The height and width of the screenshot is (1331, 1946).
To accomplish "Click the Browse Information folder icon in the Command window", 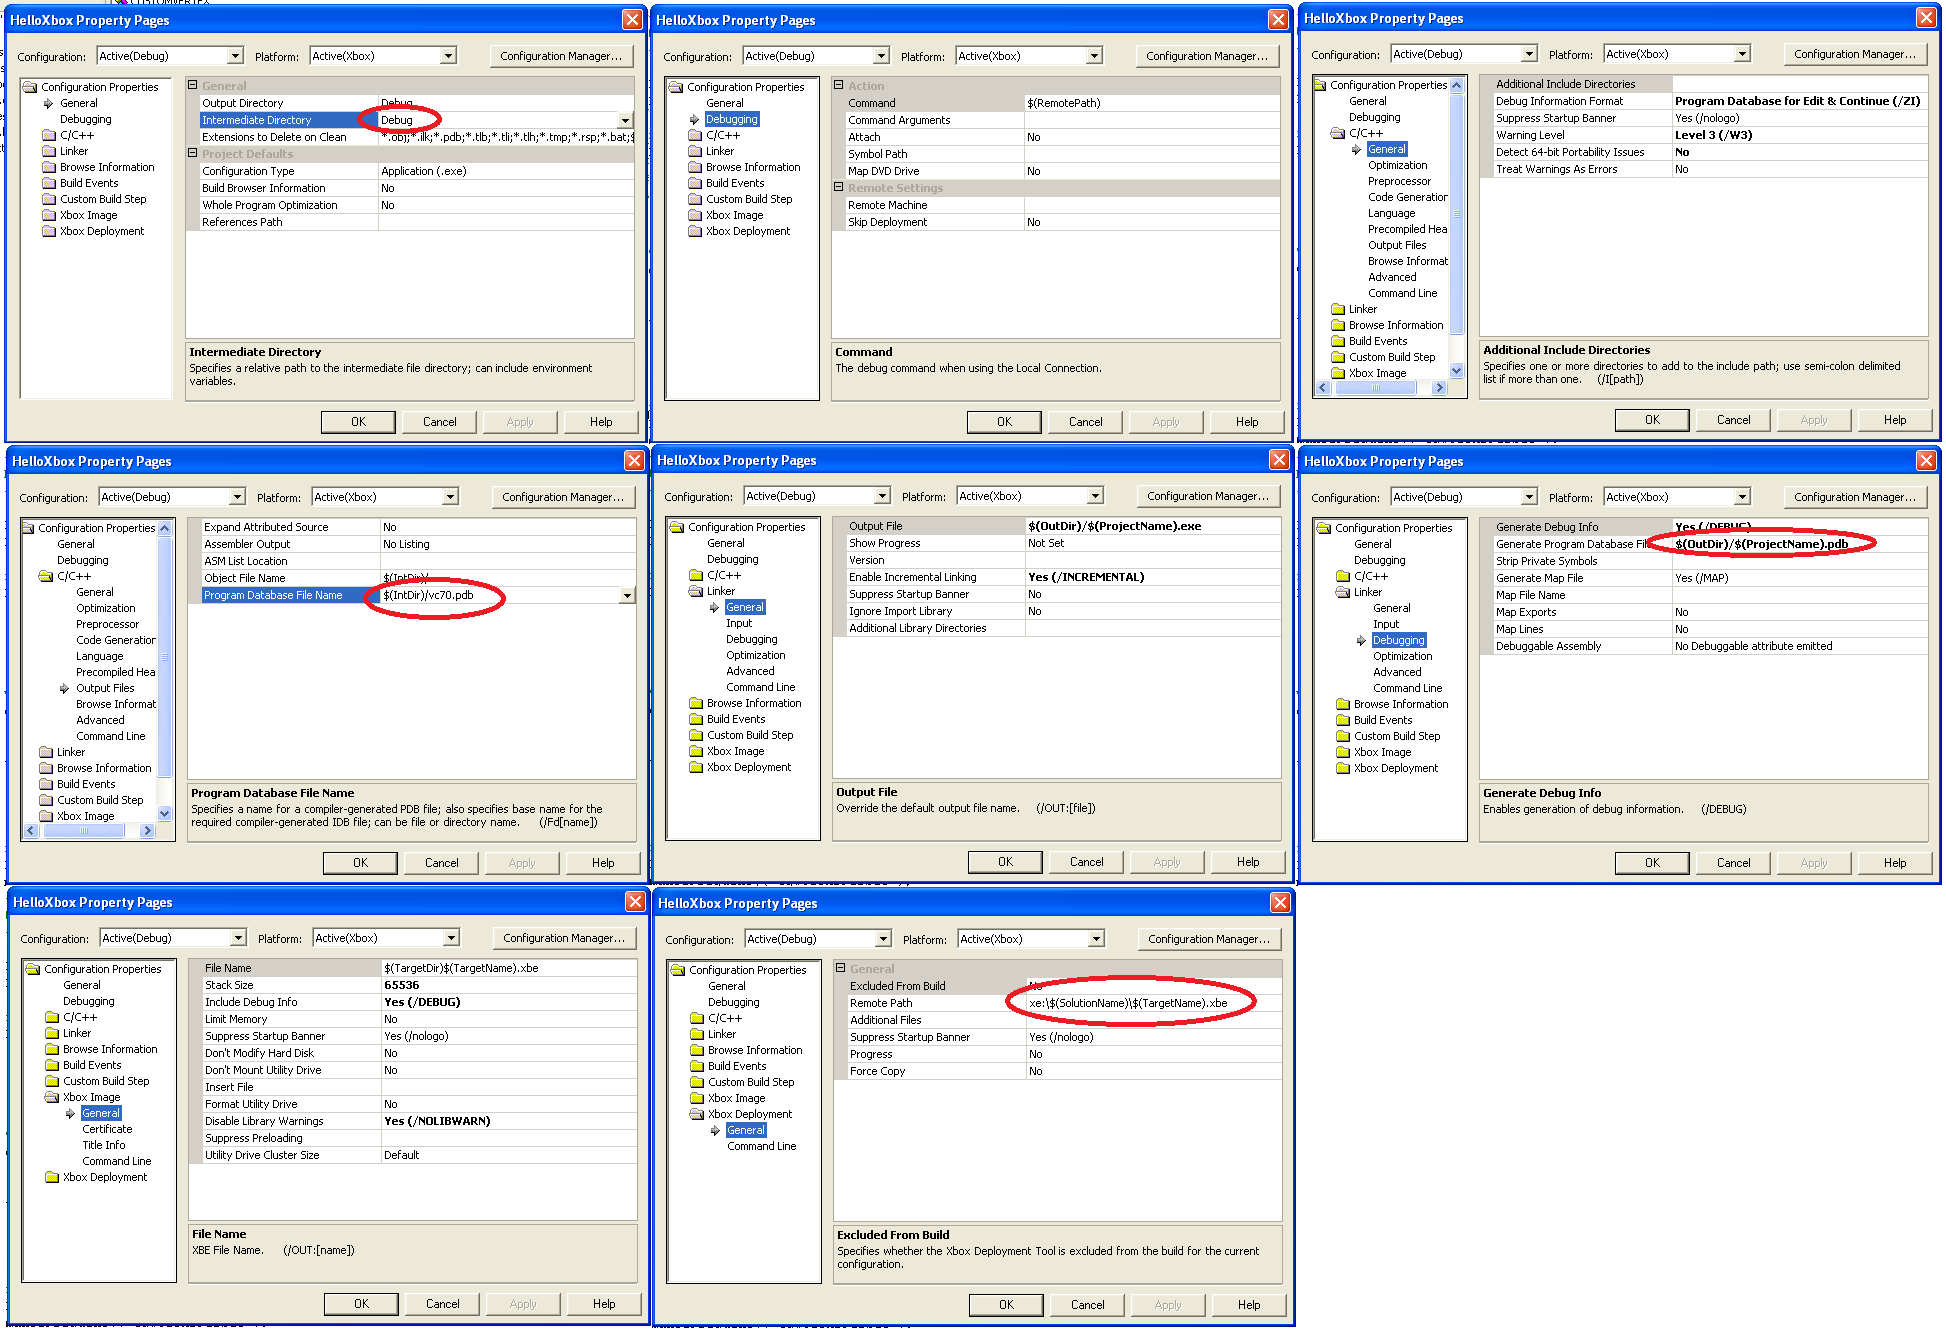I will pyautogui.click(x=695, y=167).
